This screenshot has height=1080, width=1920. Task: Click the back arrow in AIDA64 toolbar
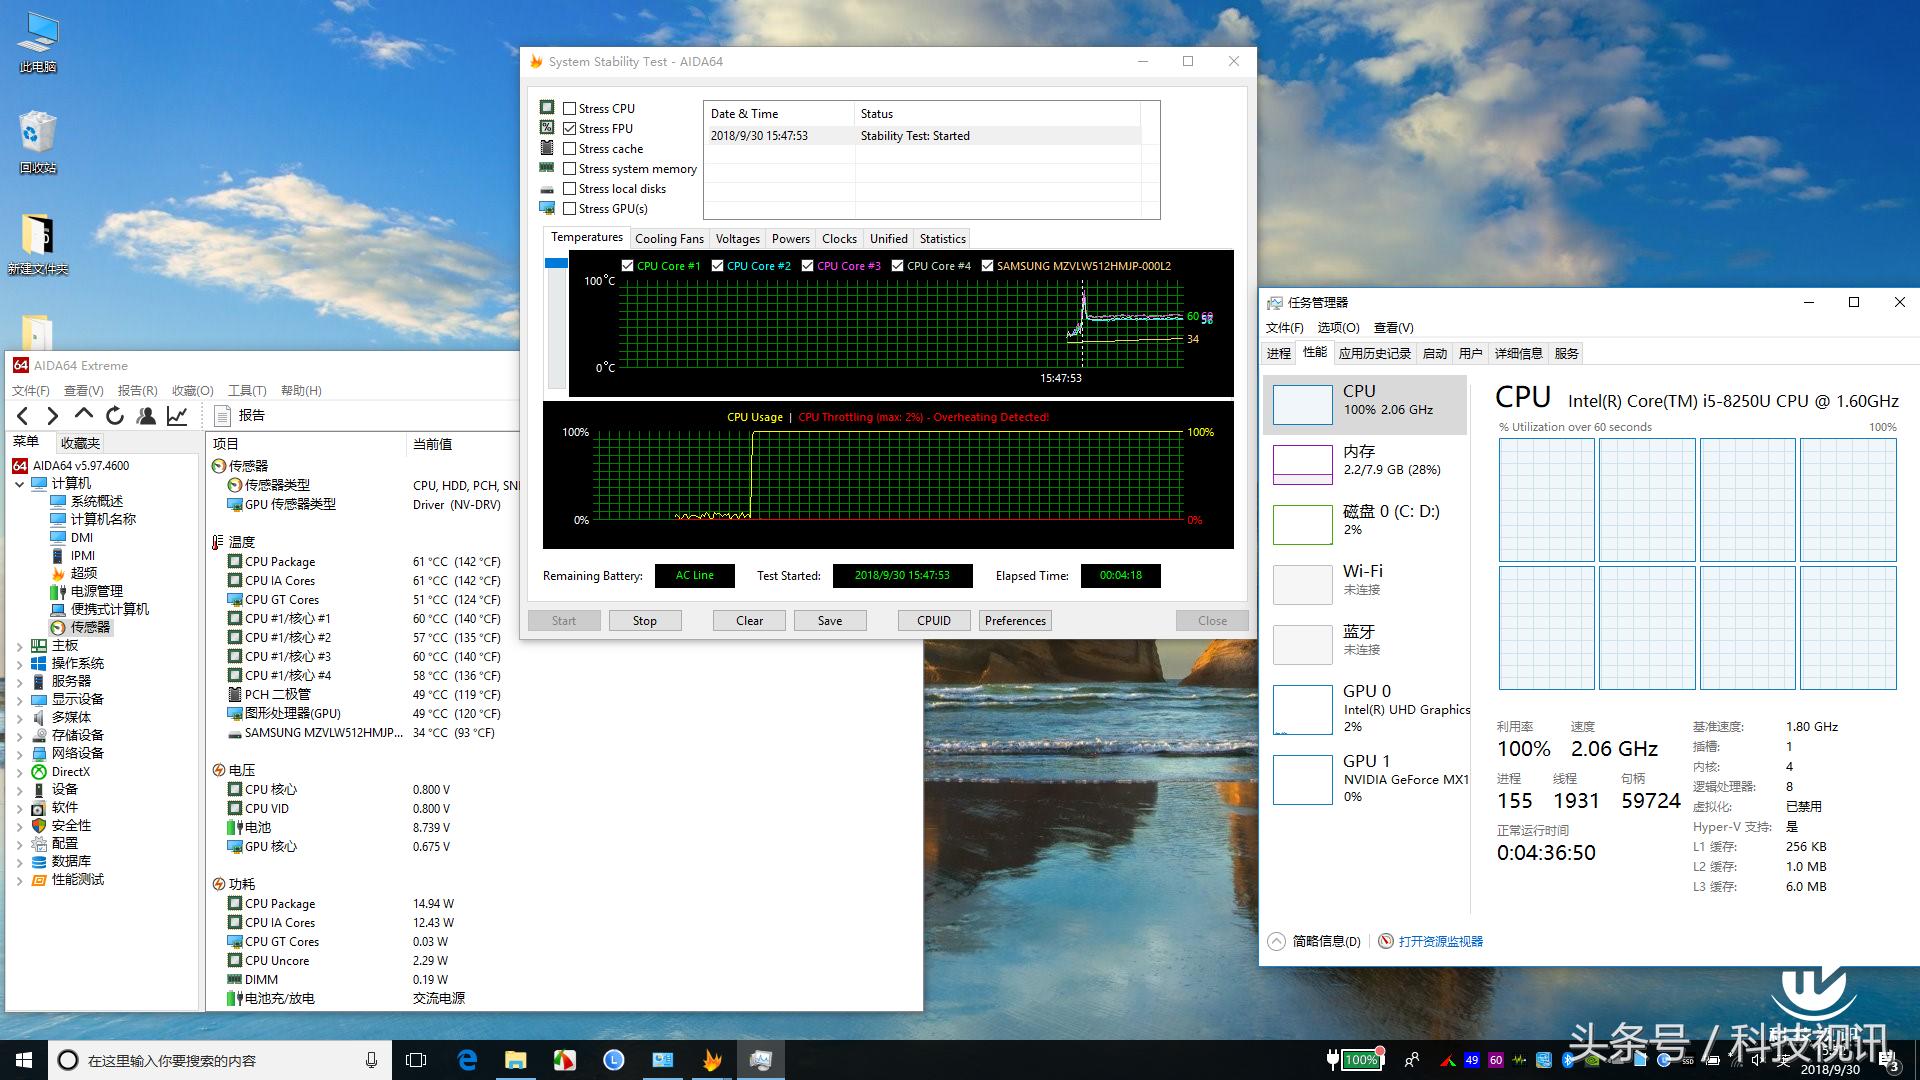(23, 416)
